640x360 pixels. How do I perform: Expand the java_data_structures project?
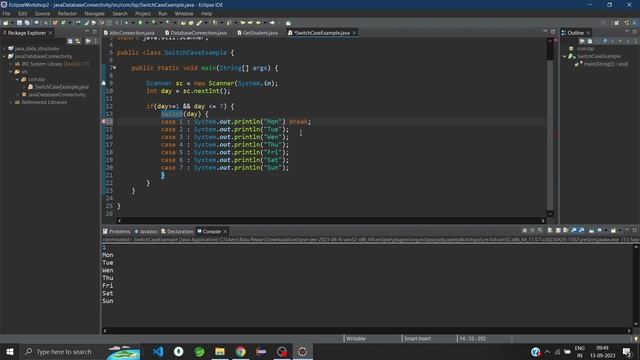point(4,49)
